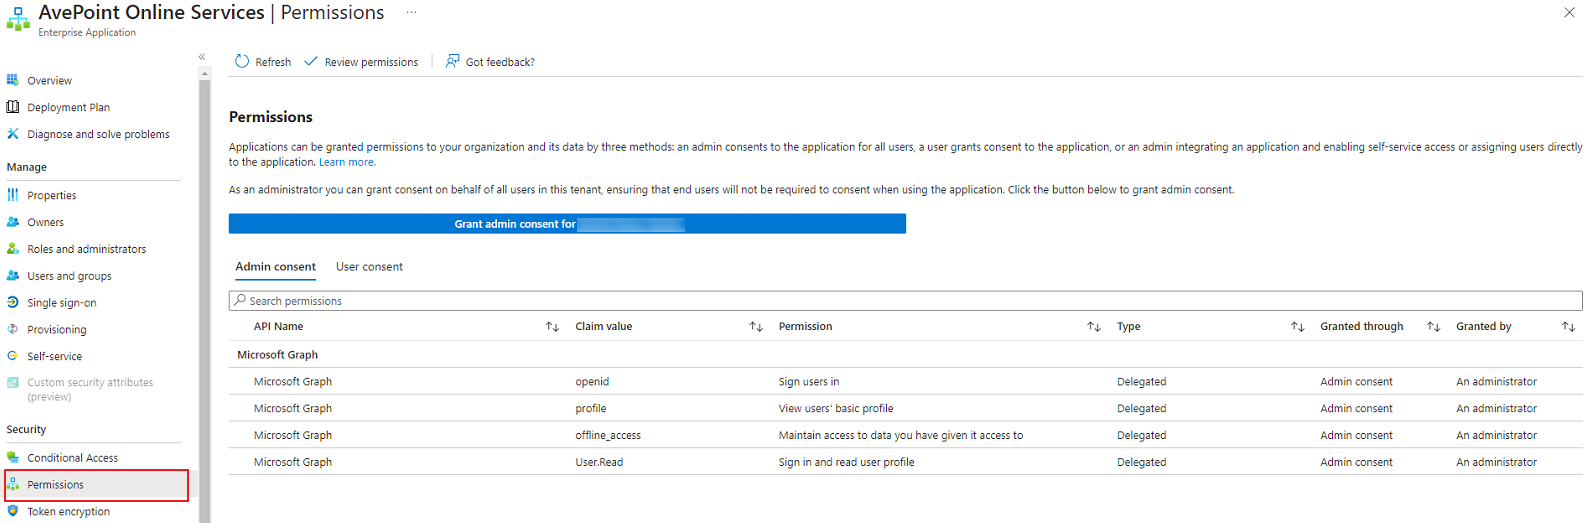Image resolution: width=1586 pixels, height=523 pixels.
Task: Select the User.Read claim value cell
Action: pos(599,462)
